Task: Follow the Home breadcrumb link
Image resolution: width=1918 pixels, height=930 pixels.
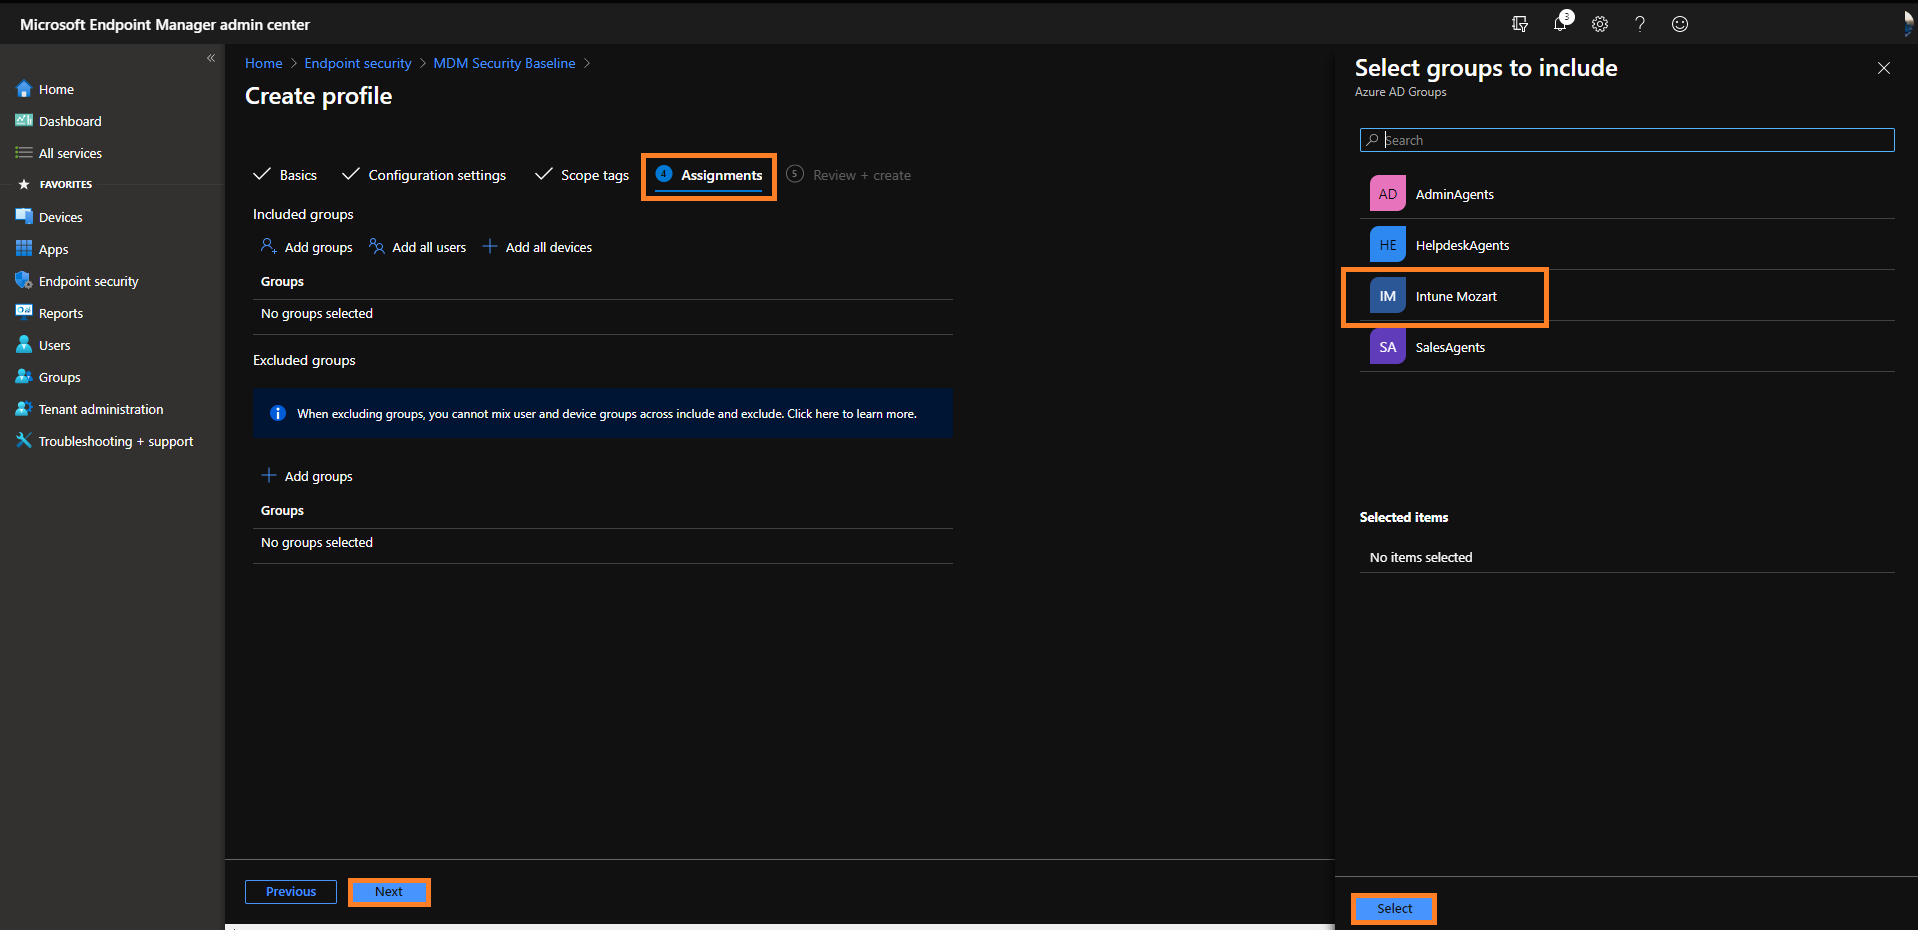Action: [x=264, y=63]
